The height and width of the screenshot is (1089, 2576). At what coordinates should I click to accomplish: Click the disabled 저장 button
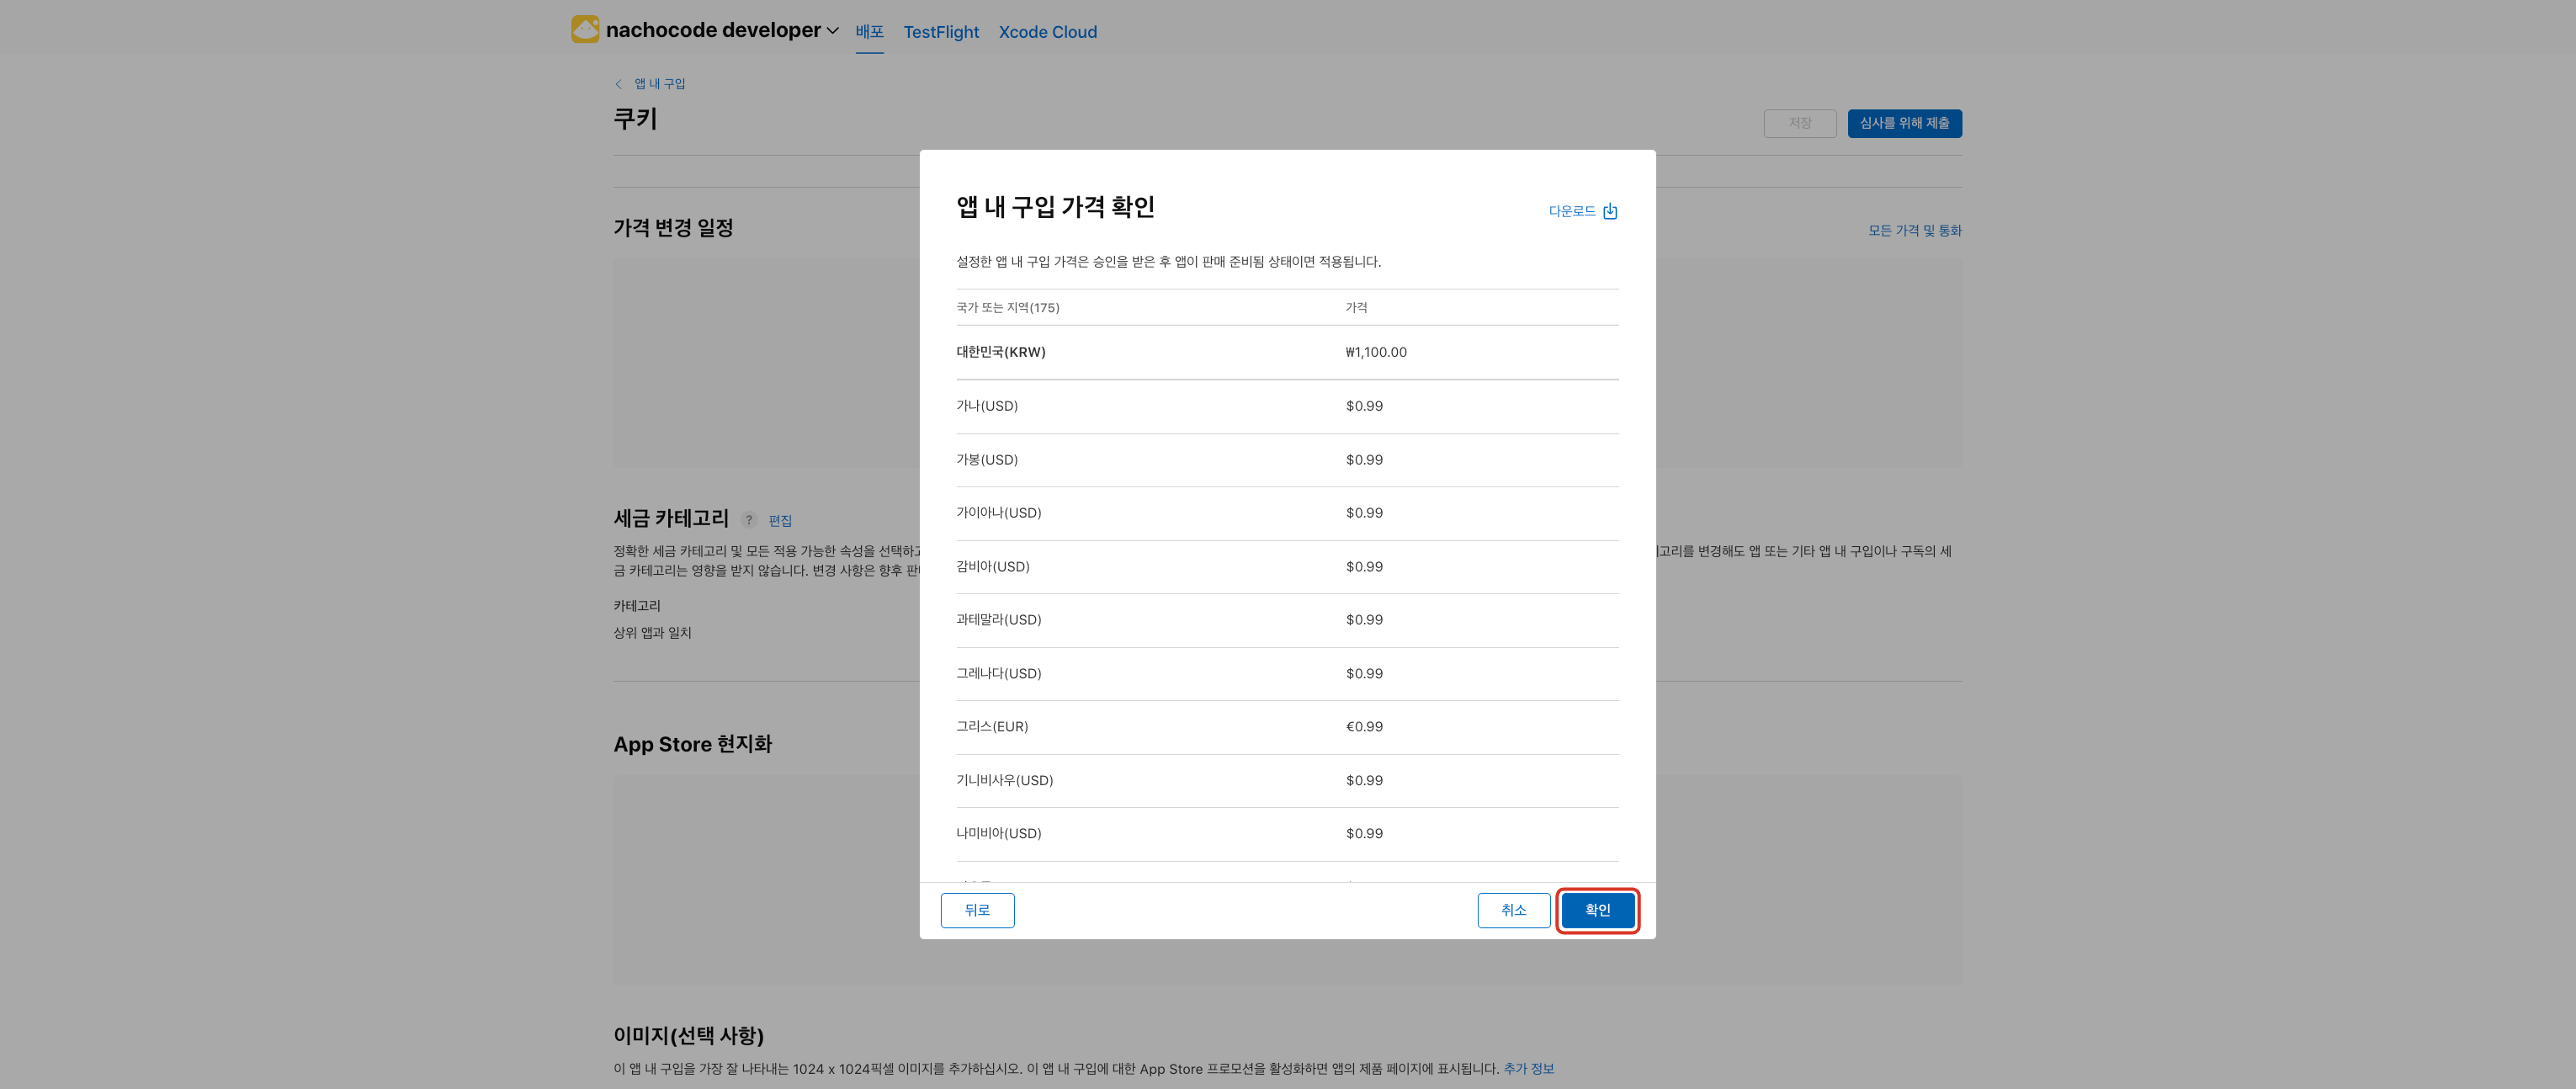tap(1799, 123)
